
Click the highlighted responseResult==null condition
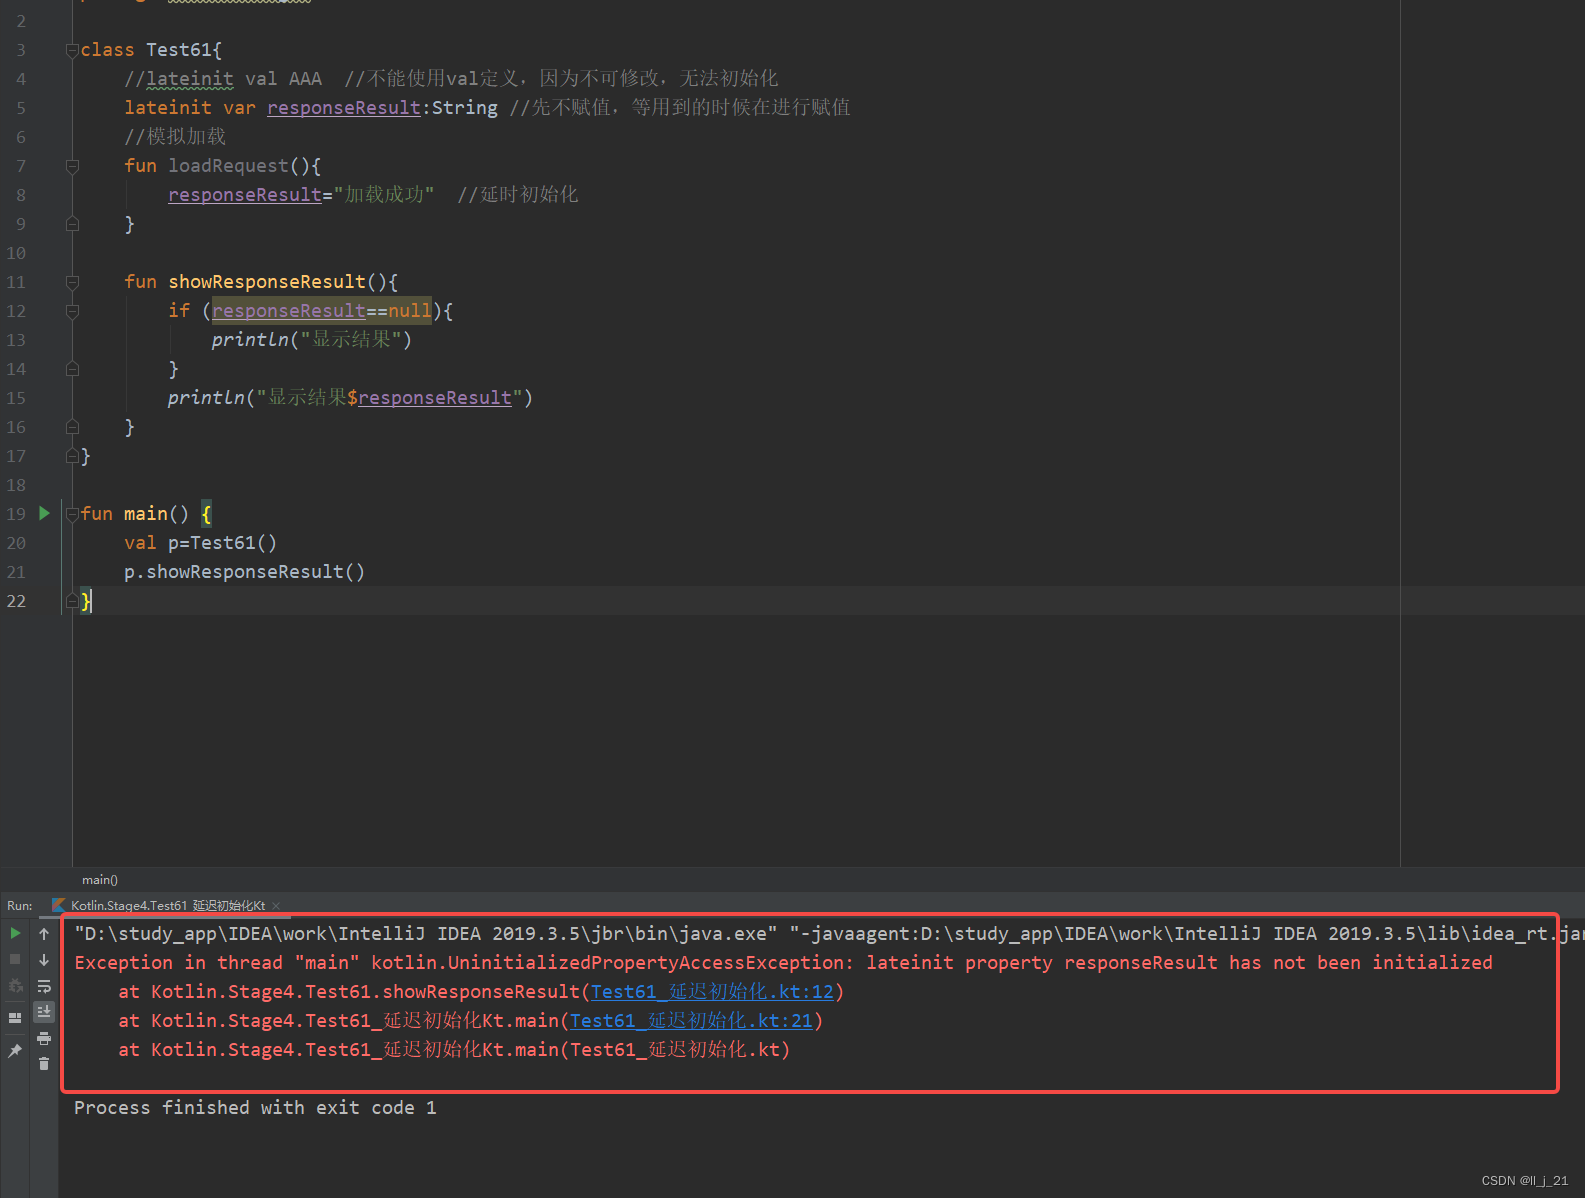click(322, 311)
